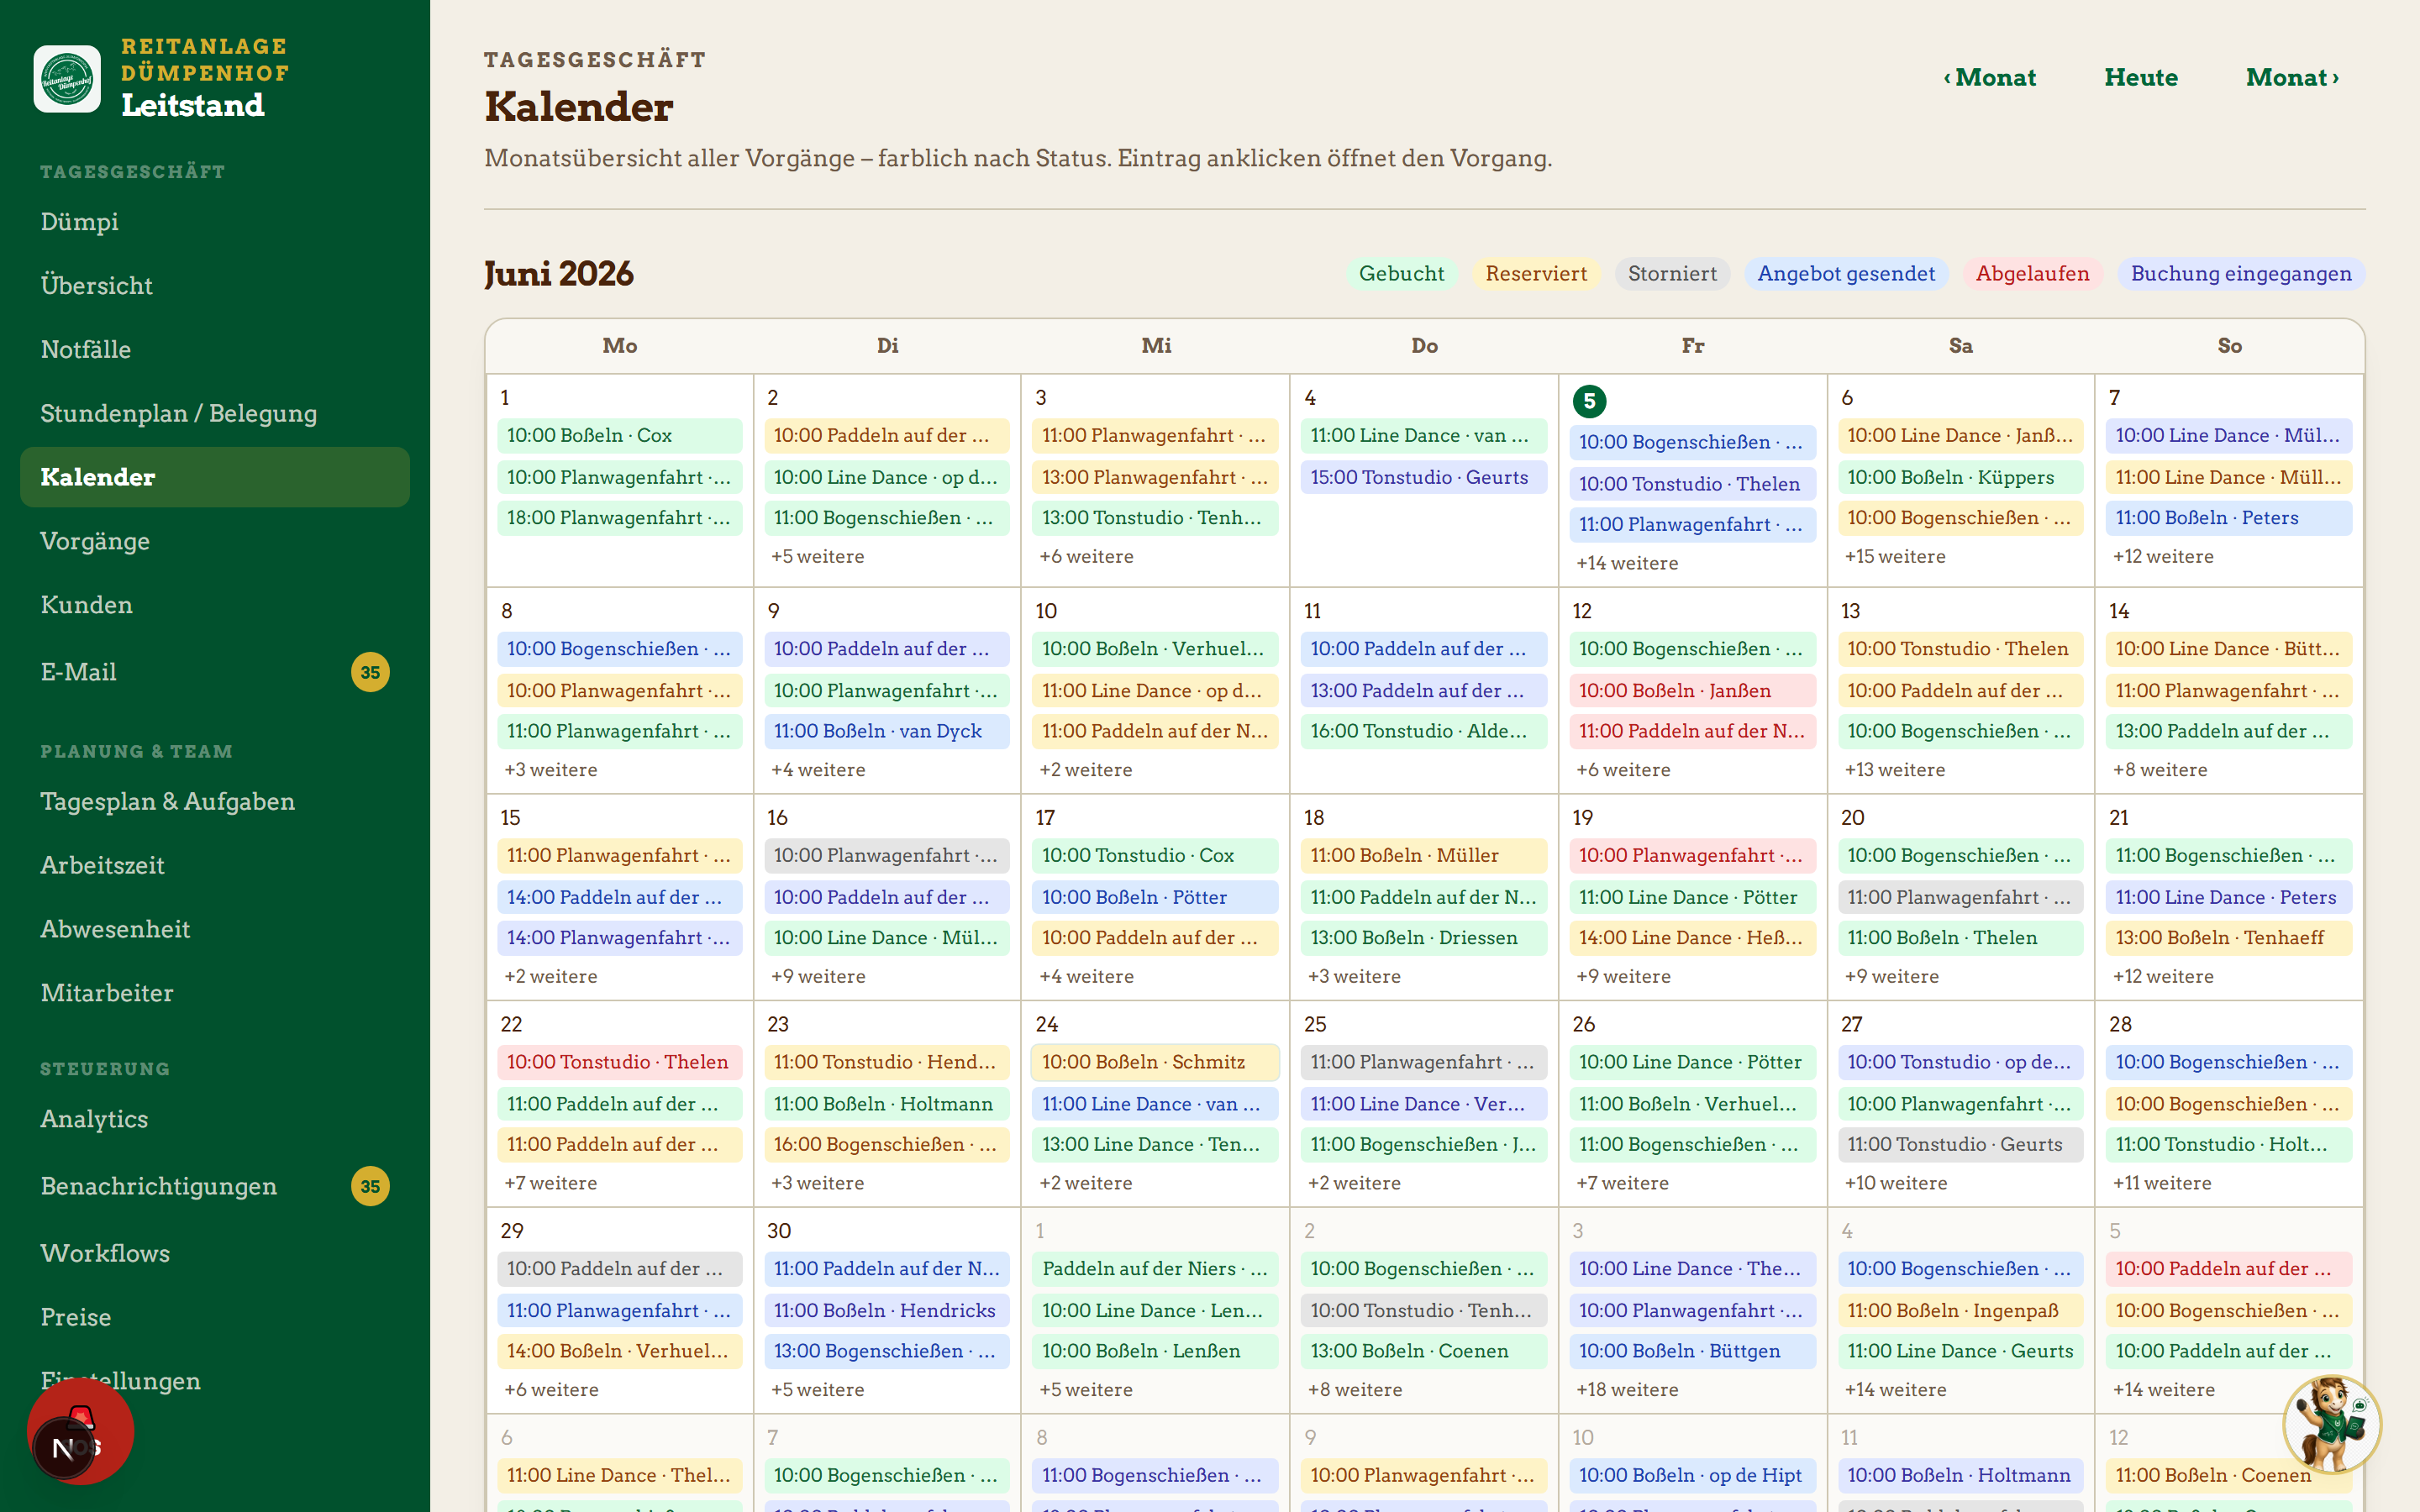Go to next month via Monat ›
The width and height of the screenshot is (2420, 1512).
2292,77
